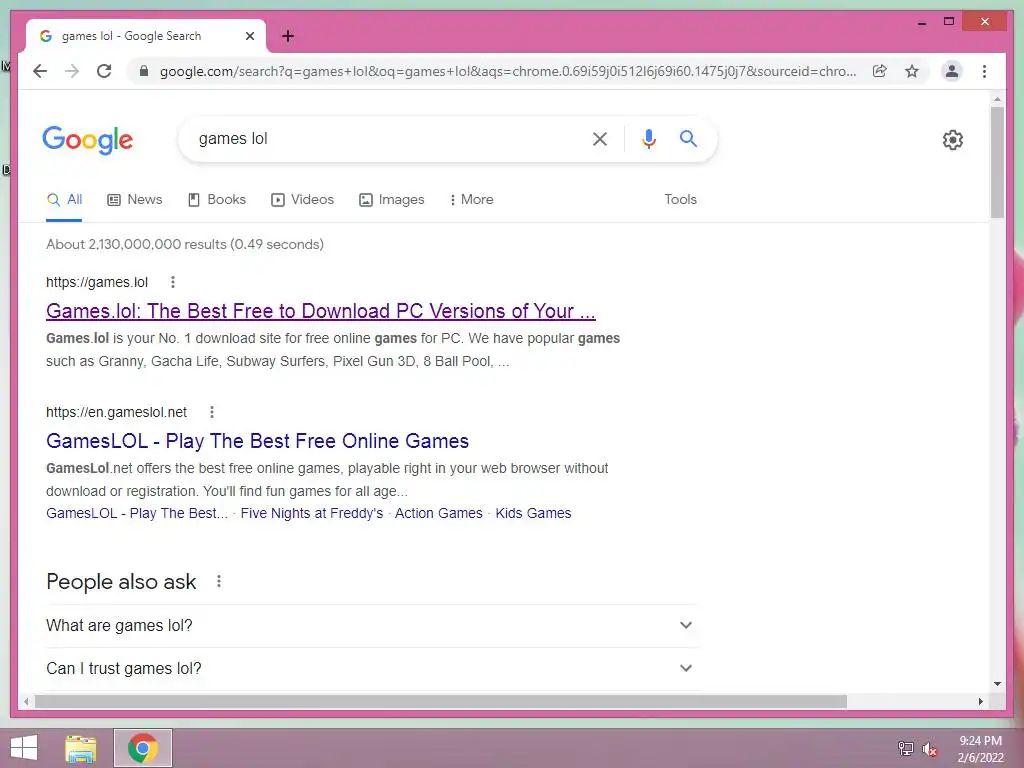Select the All search tab
The height and width of the screenshot is (768, 1024).
click(64, 199)
